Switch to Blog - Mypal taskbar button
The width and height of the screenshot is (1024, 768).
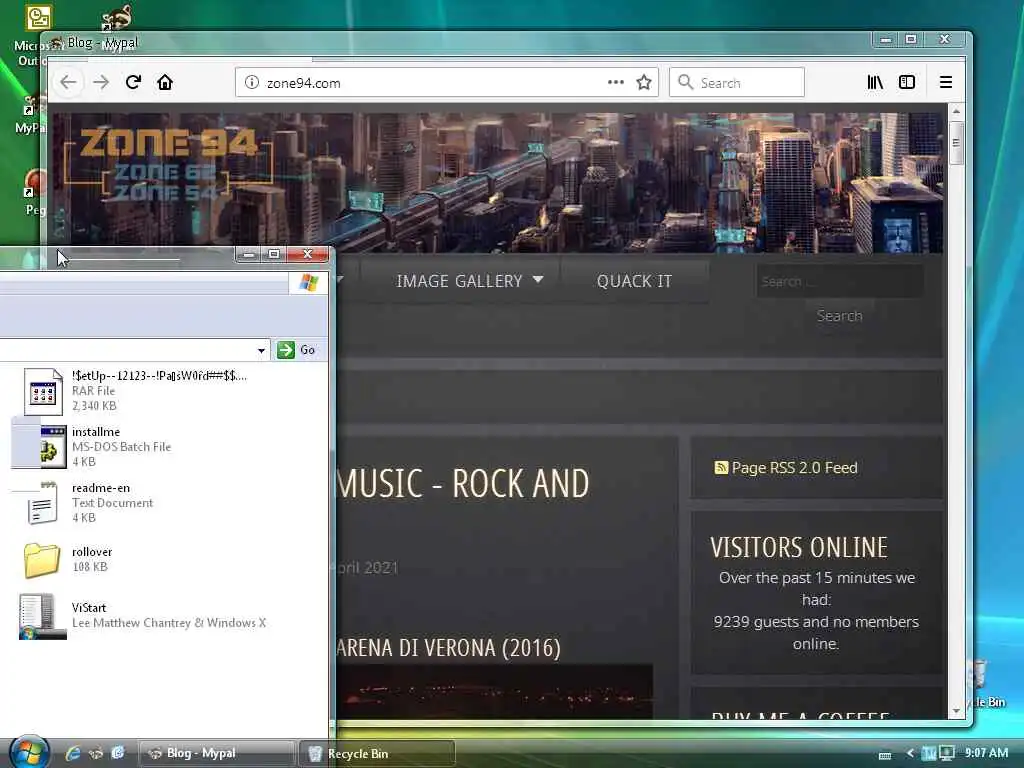216,753
